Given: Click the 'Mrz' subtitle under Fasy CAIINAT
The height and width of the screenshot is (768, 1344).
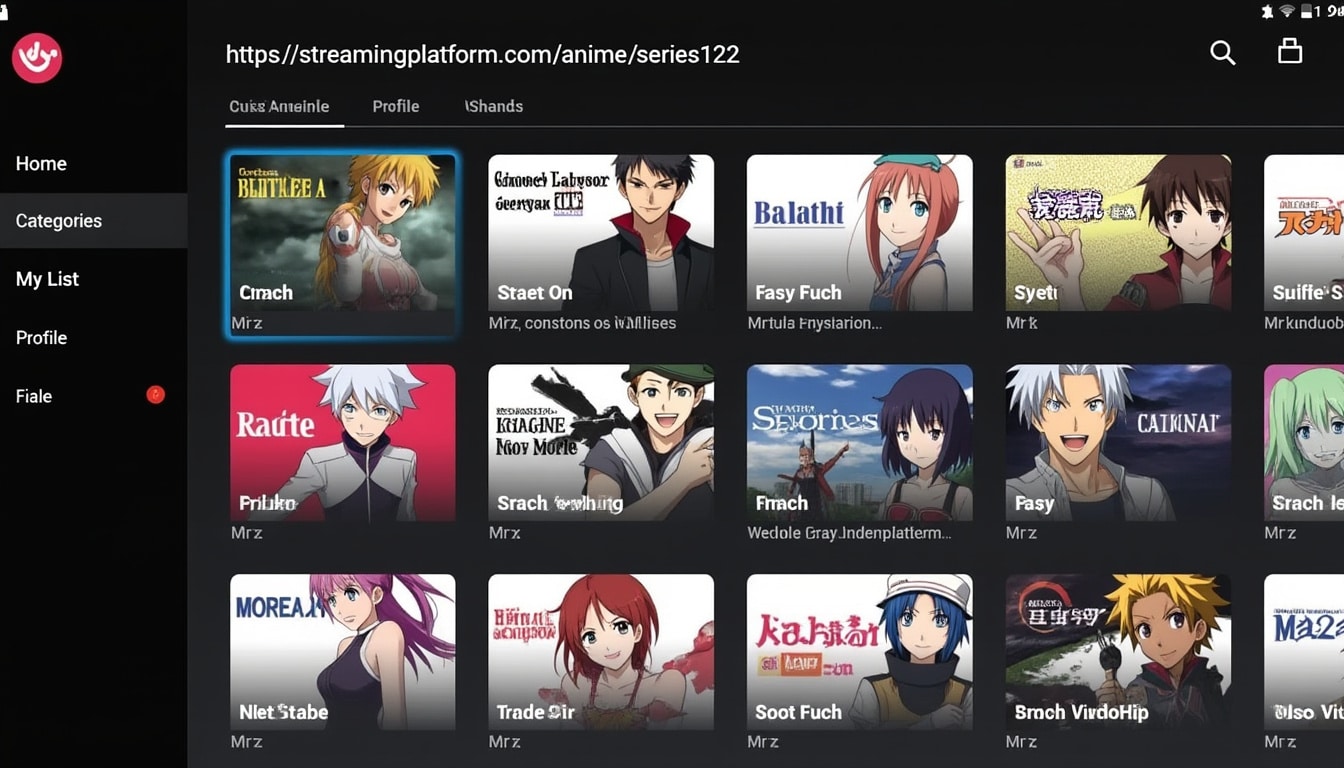Looking at the screenshot, I should point(1021,533).
